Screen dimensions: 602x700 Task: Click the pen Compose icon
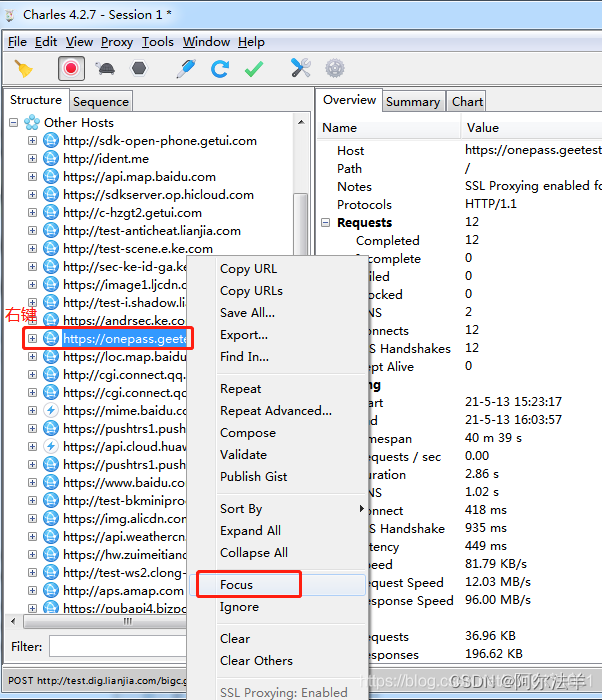(x=186, y=68)
